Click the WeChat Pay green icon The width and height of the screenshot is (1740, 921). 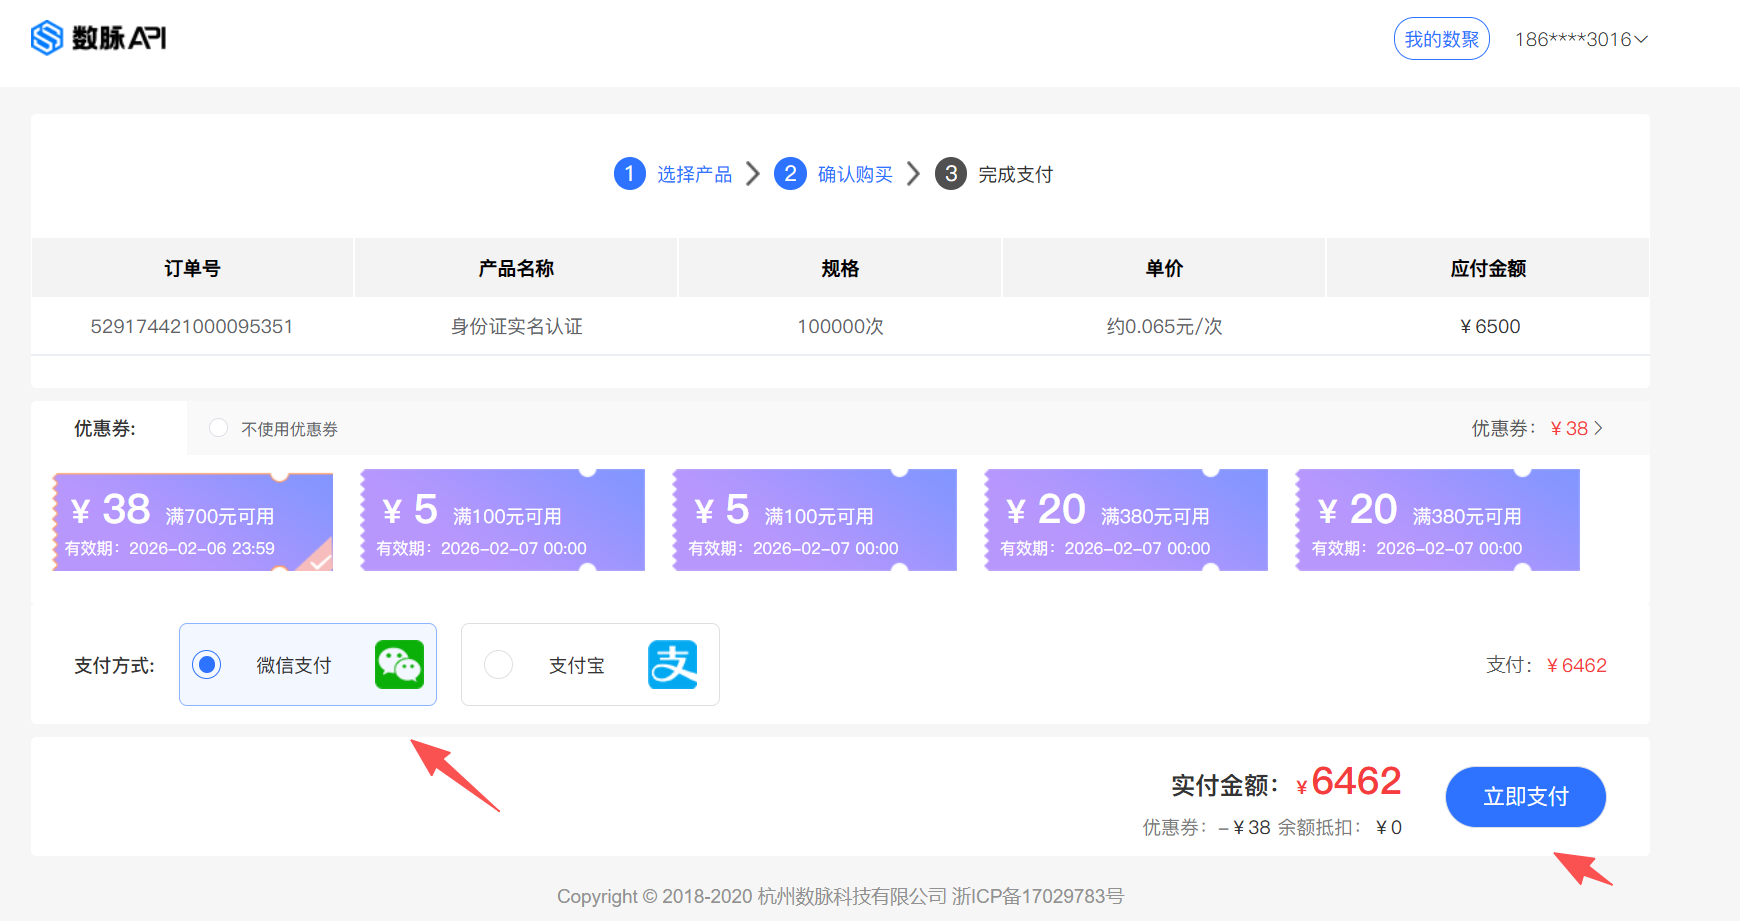(x=399, y=665)
